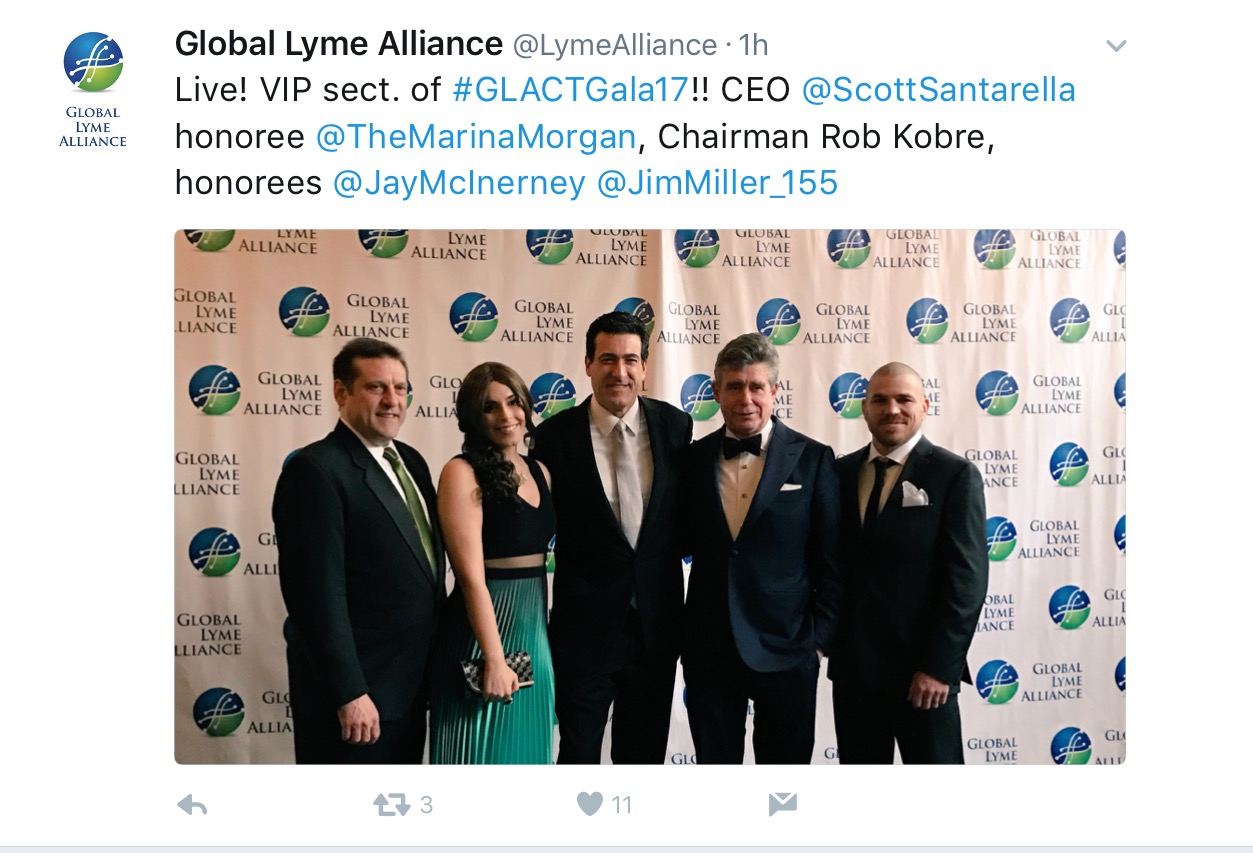The width and height of the screenshot is (1253, 853).
Task: Open @TheMarinaMorgan mention link
Action: point(476,136)
